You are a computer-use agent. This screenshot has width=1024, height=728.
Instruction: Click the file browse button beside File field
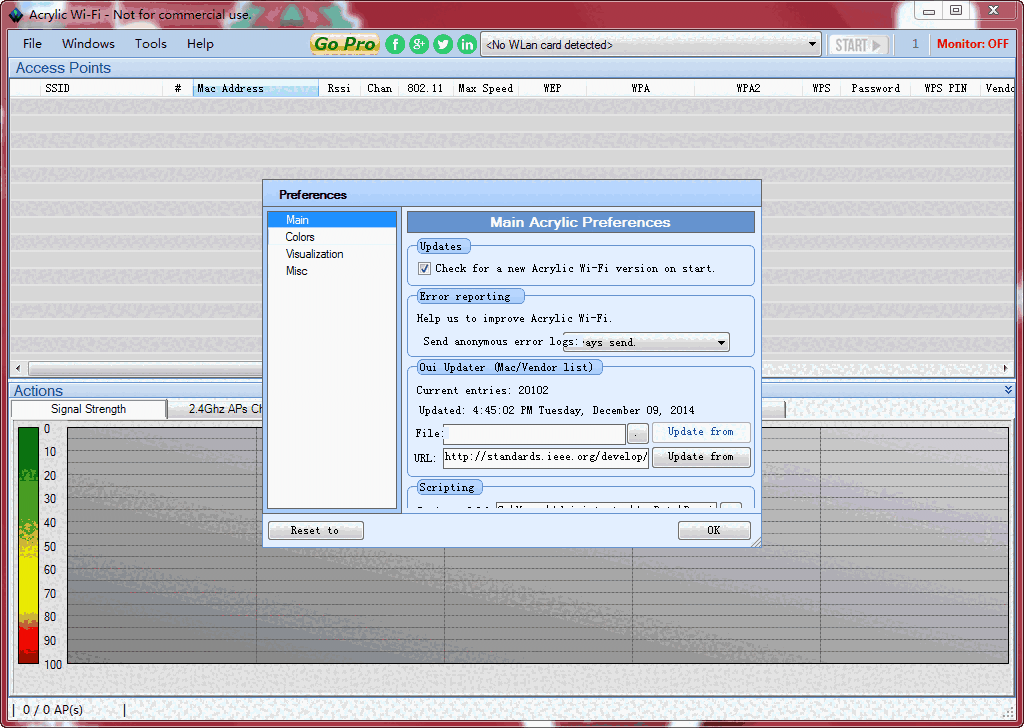[638, 433]
